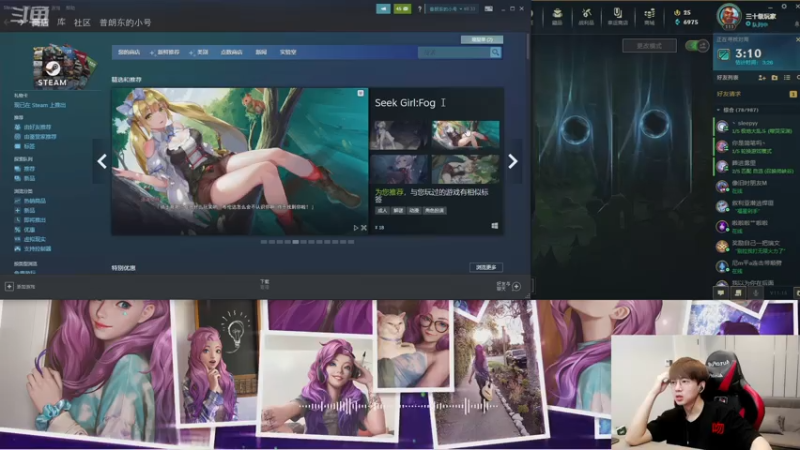Viewport: 800px width, 450px height.
Task: Click second Seek Girl screenshot thumbnail
Action: coord(465,135)
